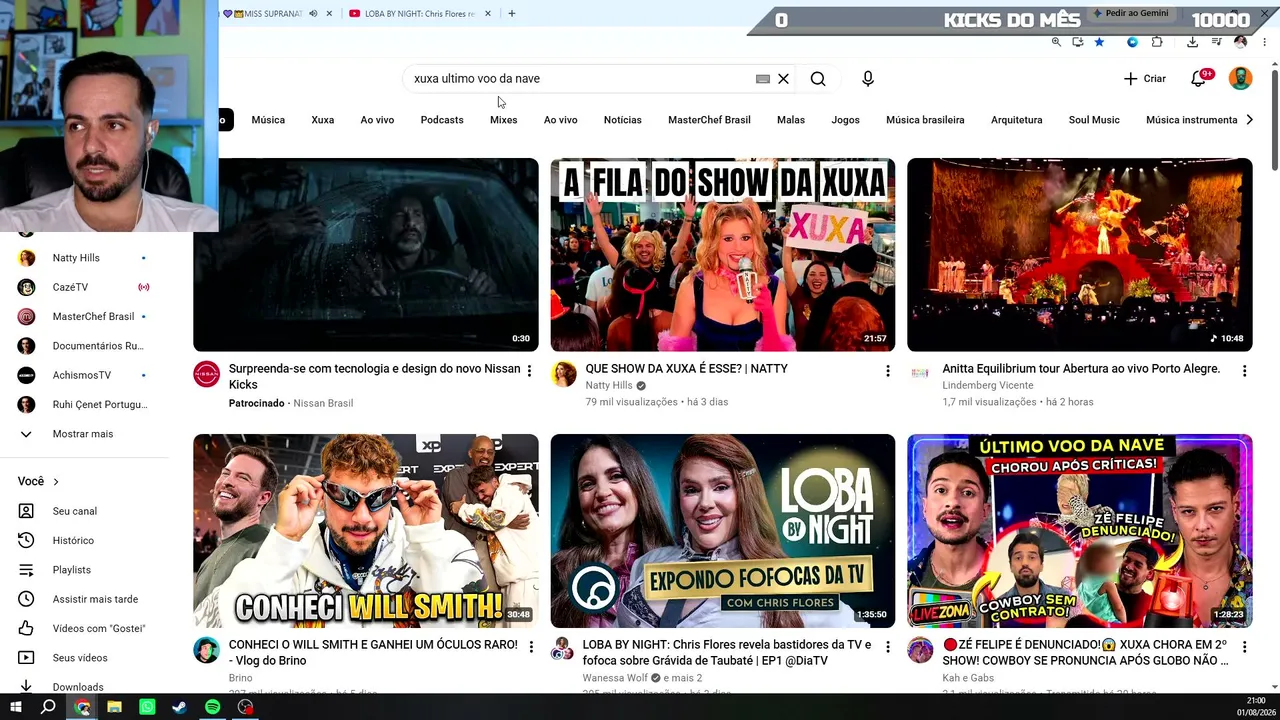Click the Criar create button
The width and height of the screenshot is (1280, 720).
point(1145,79)
